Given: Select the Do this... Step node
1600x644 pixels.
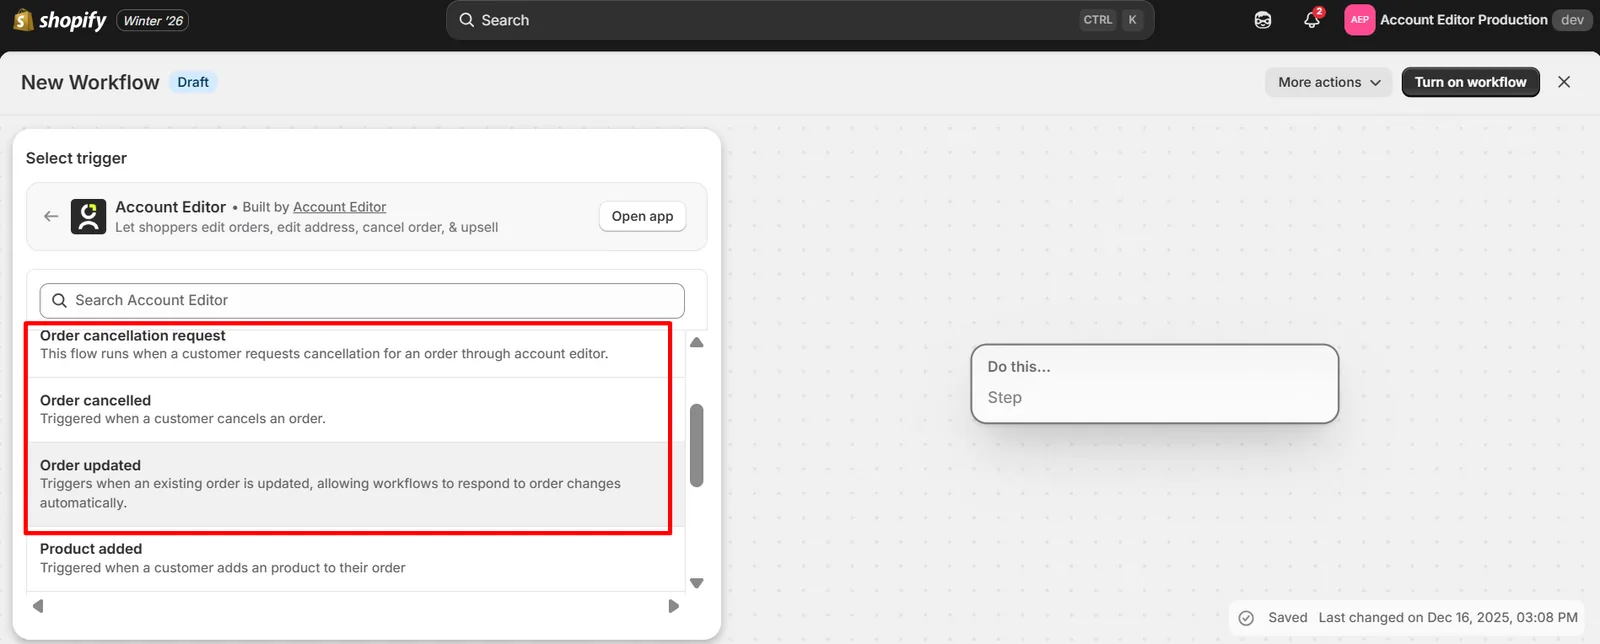Looking at the screenshot, I should (x=1154, y=383).
